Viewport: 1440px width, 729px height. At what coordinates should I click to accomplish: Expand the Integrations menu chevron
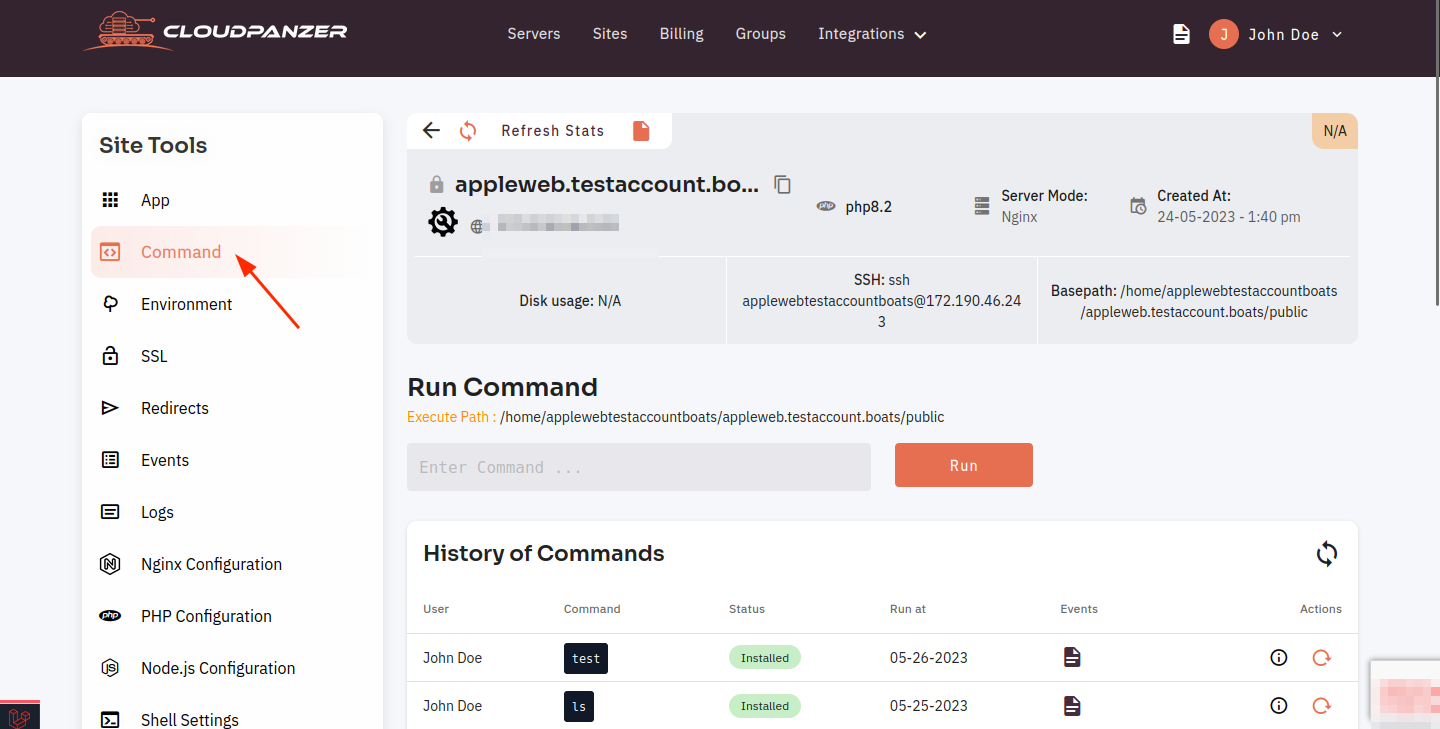coord(920,35)
